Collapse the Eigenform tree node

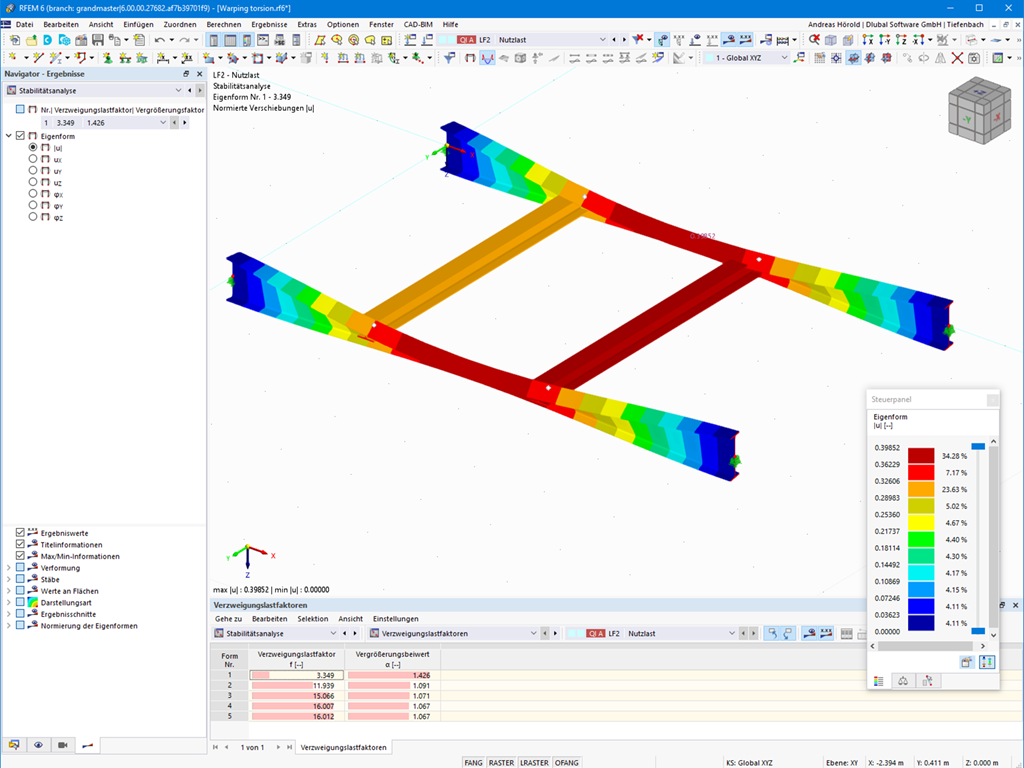pos(8,136)
